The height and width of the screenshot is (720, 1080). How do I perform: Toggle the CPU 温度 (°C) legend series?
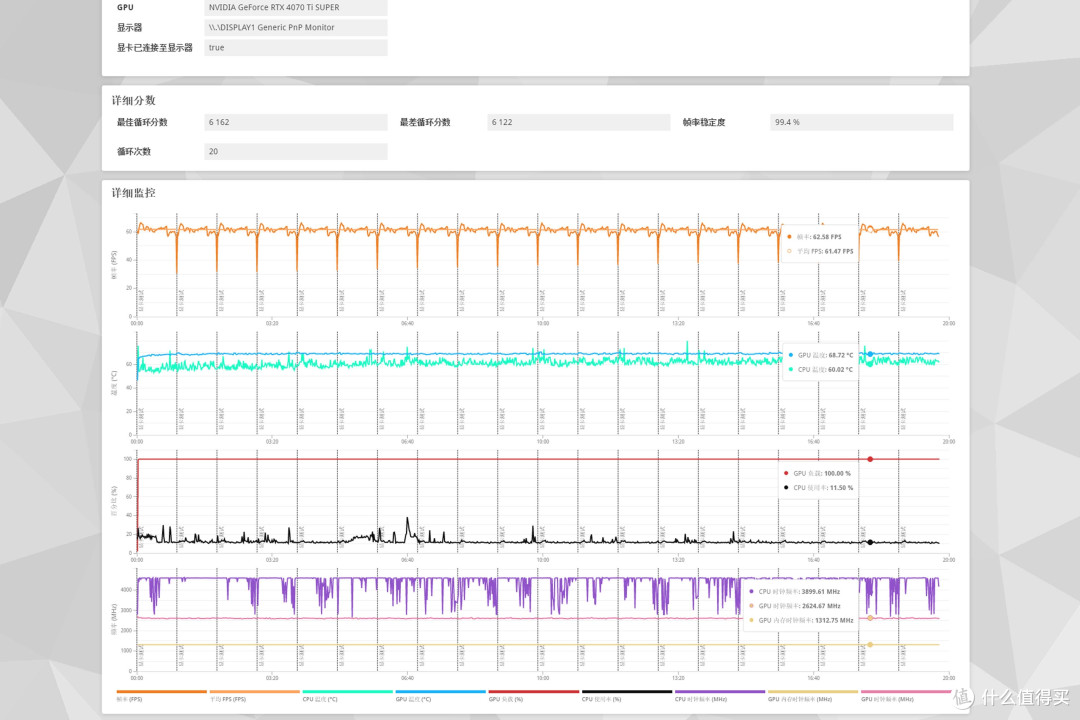point(347,695)
